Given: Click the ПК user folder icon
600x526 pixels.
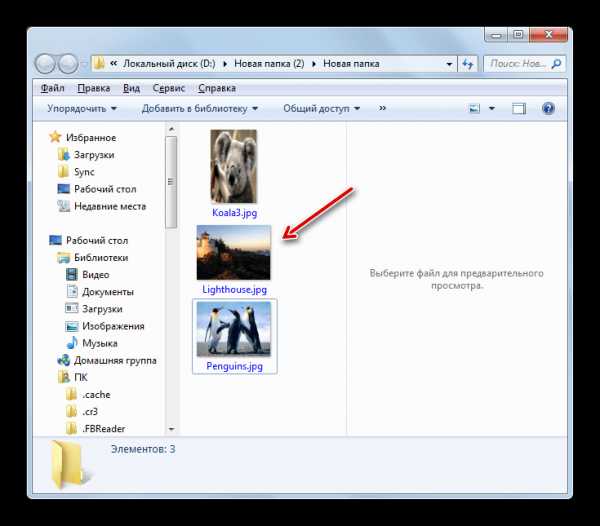Looking at the screenshot, I should point(64,377).
